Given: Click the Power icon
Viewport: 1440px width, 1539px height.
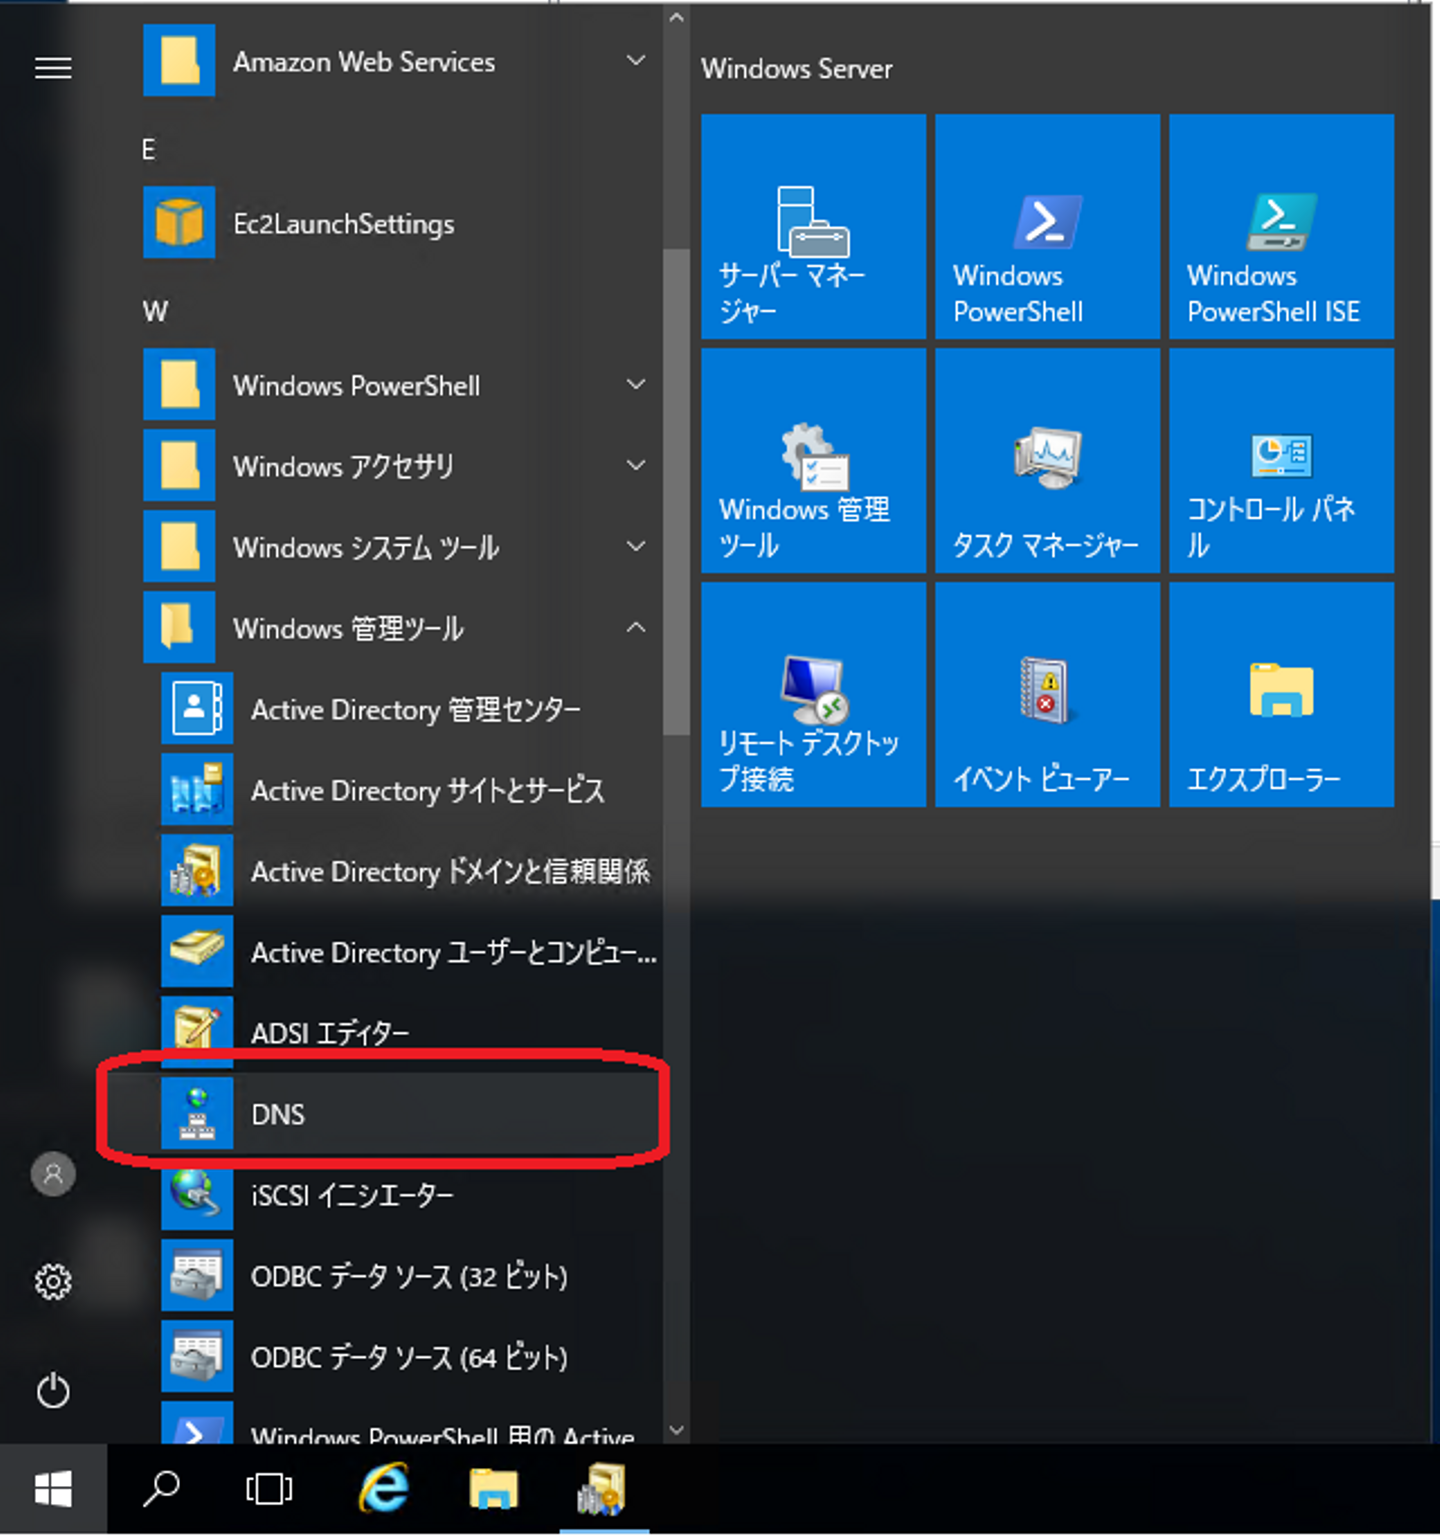Looking at the screenshot, I should point(53,1391).
